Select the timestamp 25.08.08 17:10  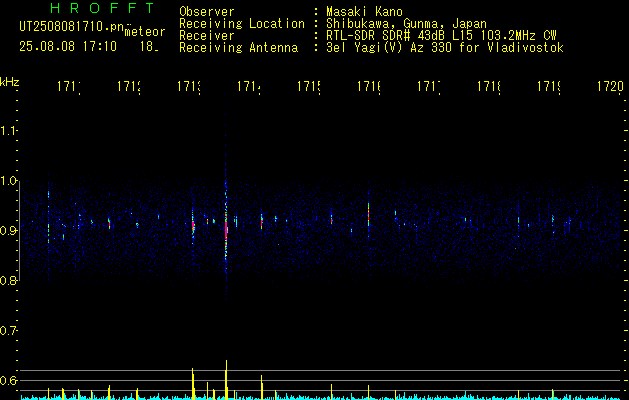[x=68, y=47]
